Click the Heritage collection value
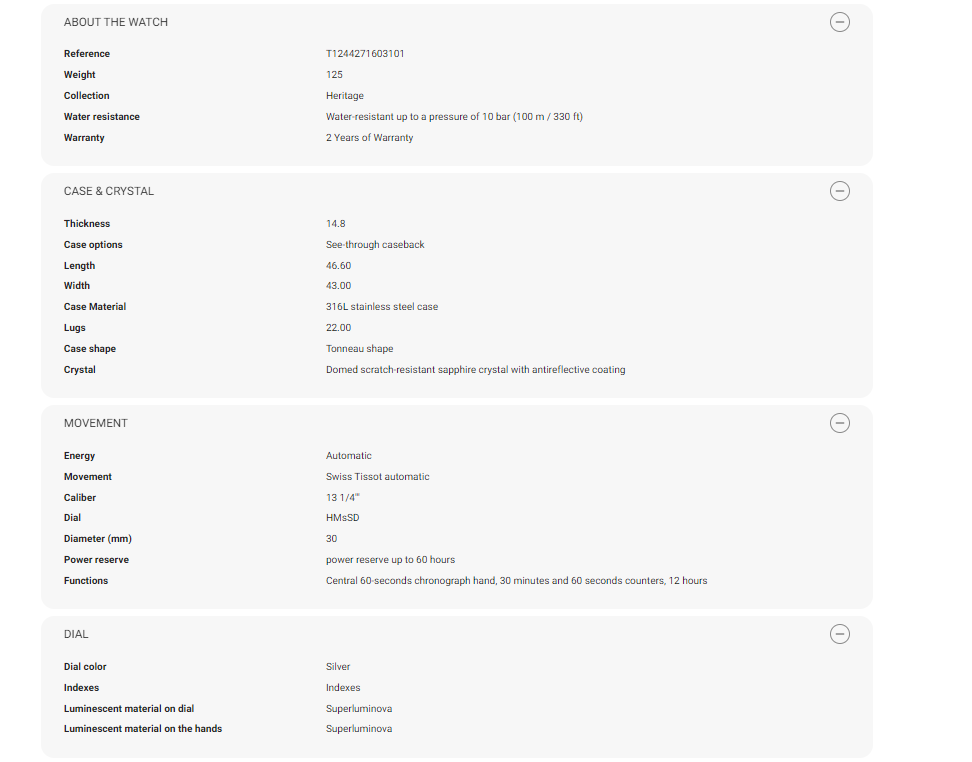Image resolution: width=972 pixels, height=762 pixels. (345, 96)
